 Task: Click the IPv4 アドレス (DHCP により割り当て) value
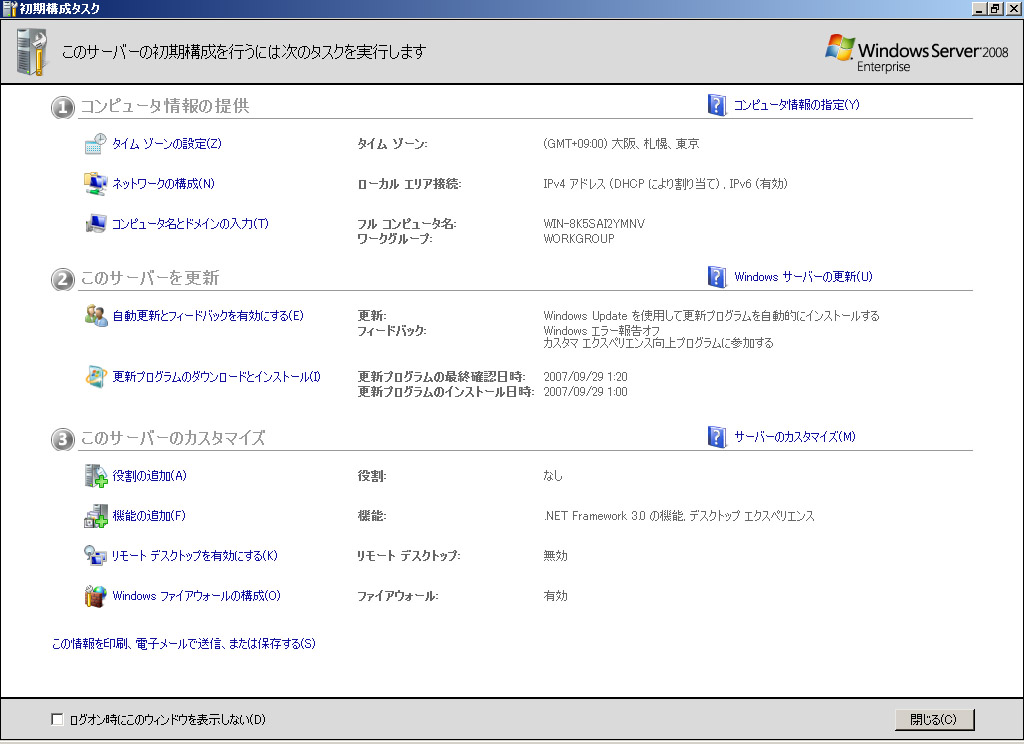pos(632,184)
